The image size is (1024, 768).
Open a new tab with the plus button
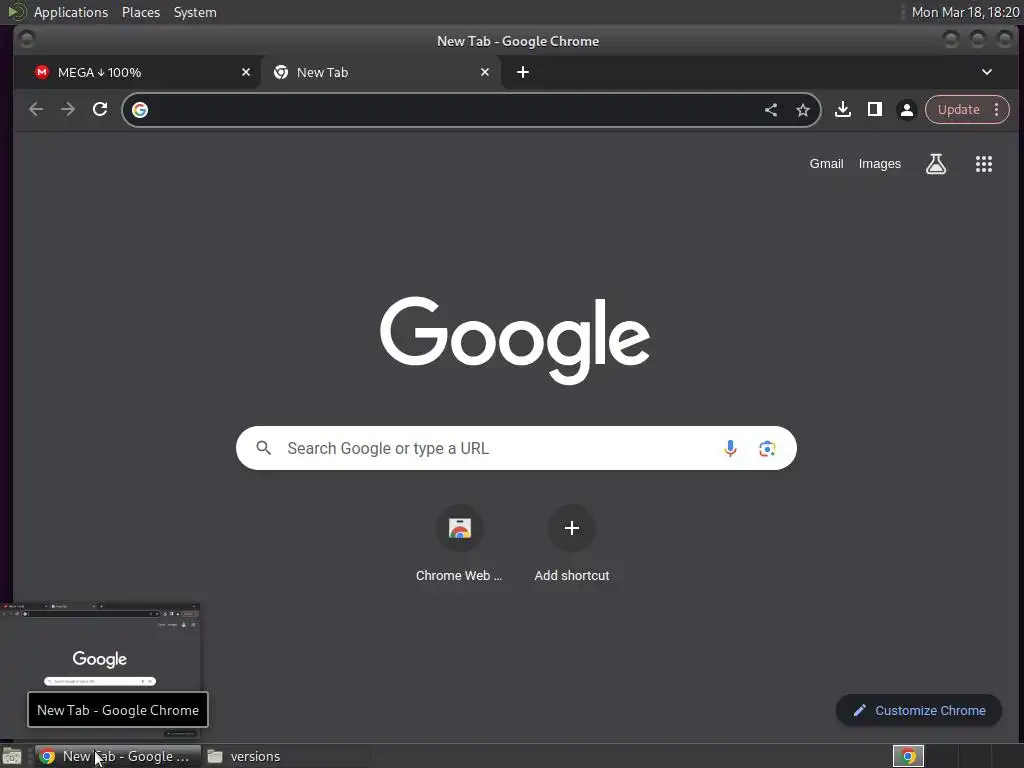522,72
